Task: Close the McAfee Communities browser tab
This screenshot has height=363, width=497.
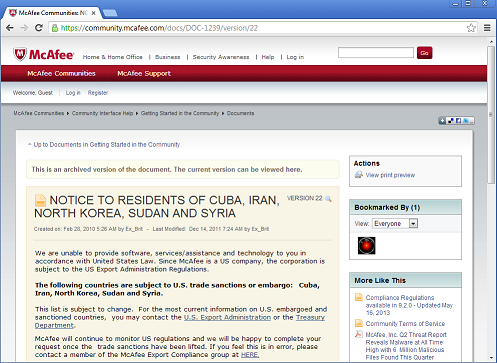Action: click(94, 13)
